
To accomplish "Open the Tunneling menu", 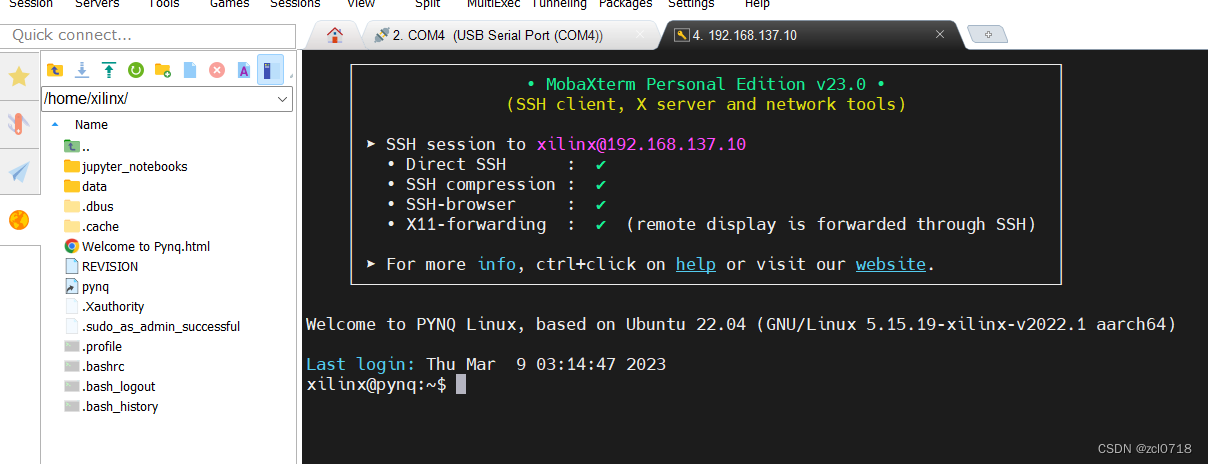I will coord(559,4).
